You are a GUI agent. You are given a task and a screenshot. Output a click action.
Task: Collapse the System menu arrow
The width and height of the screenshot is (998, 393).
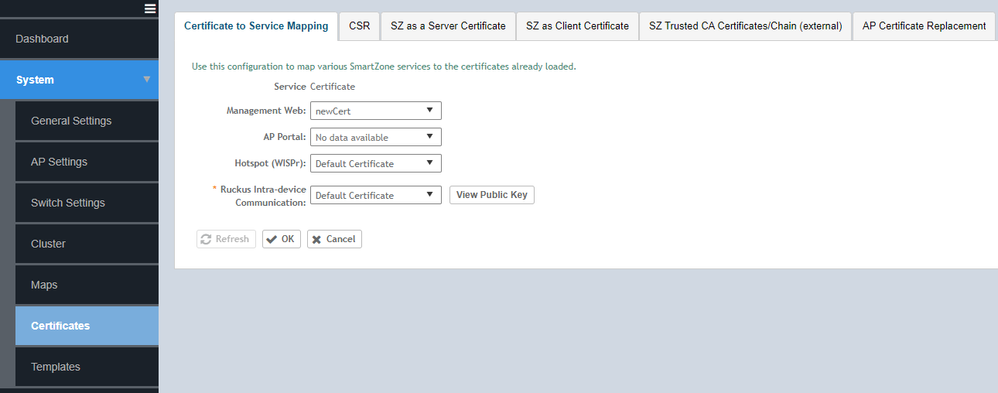(x=147, y=80)
